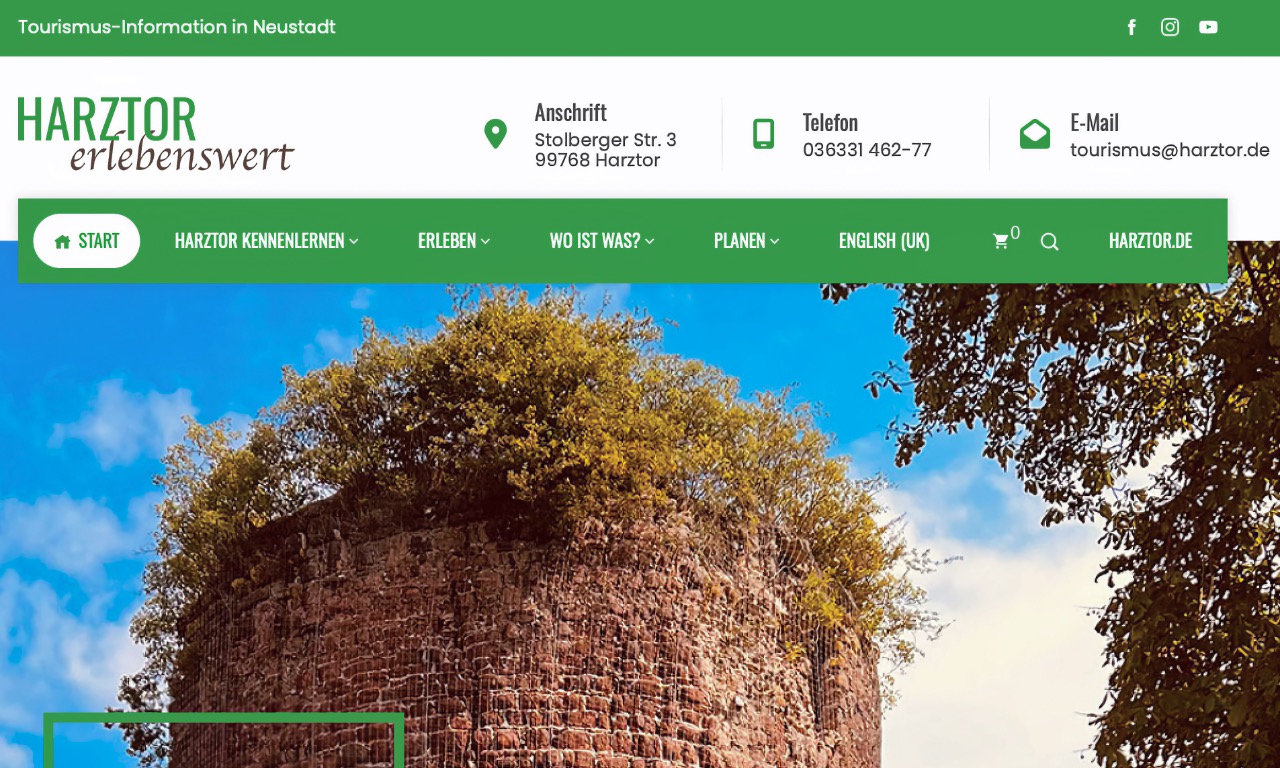
Task: Open the WO IST WAS? dropdown
Action: click(x=650, y=240)
